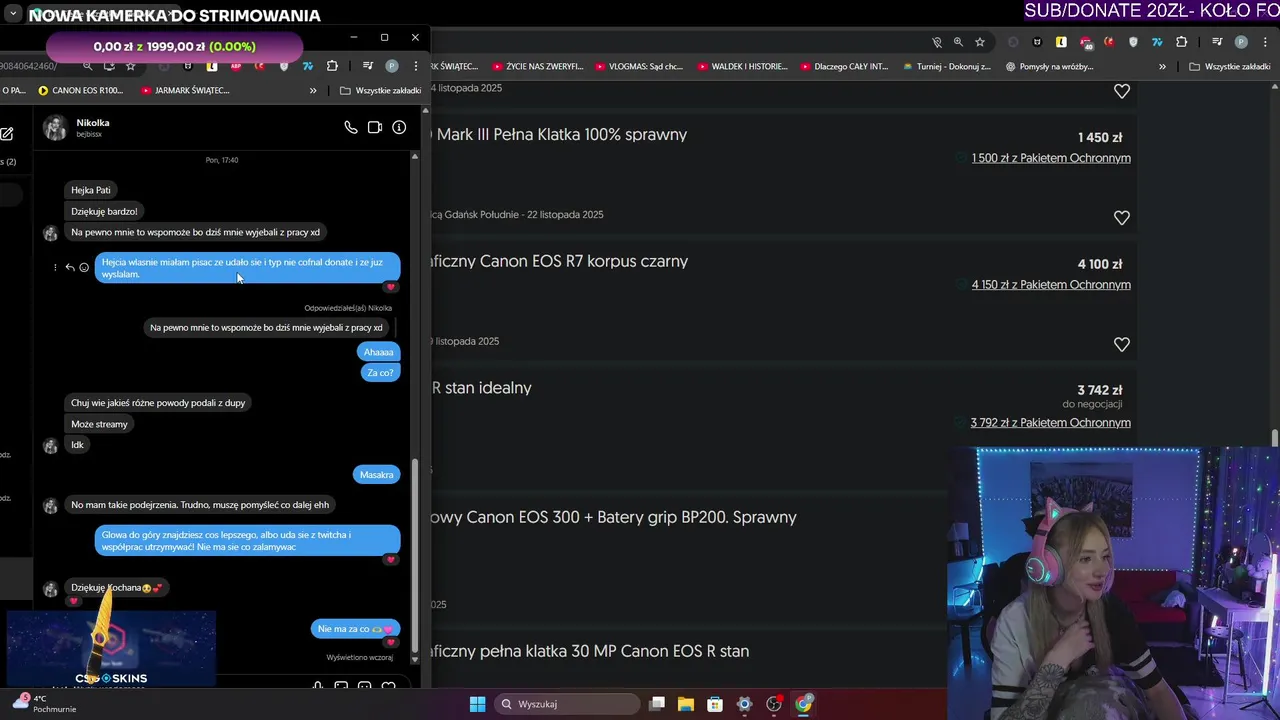Click the shield extension in listings window
This screenshot has width=1280, height=720.
coord(1133,42)
